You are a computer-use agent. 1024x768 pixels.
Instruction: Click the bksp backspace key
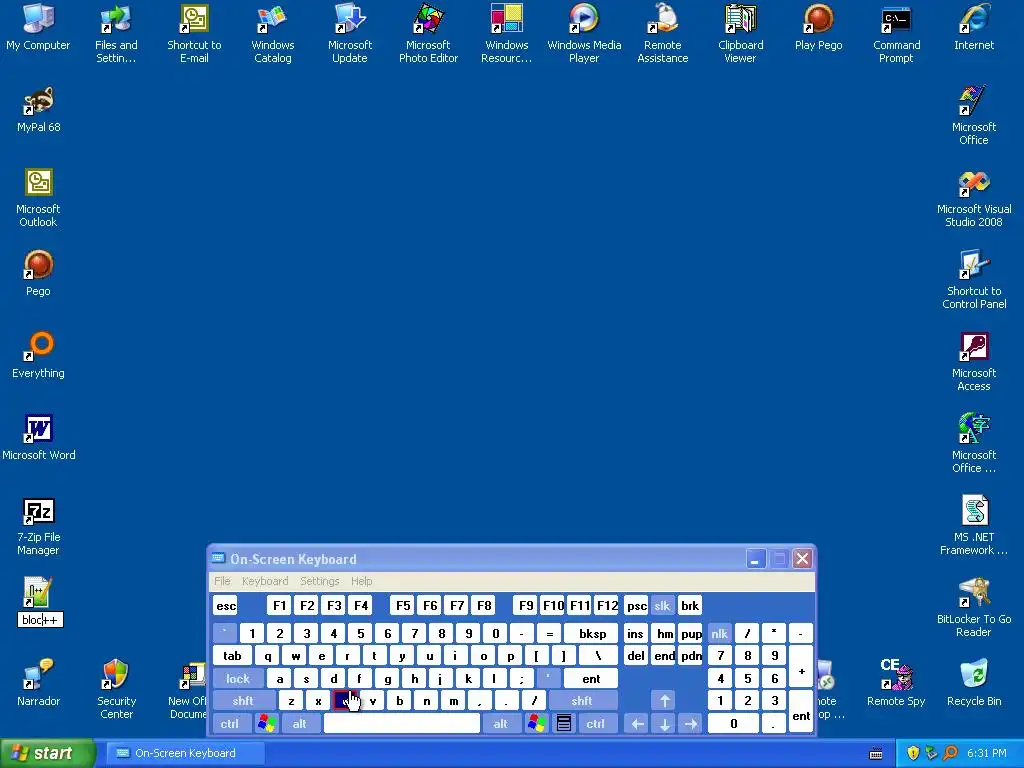[x=592, y=633]
